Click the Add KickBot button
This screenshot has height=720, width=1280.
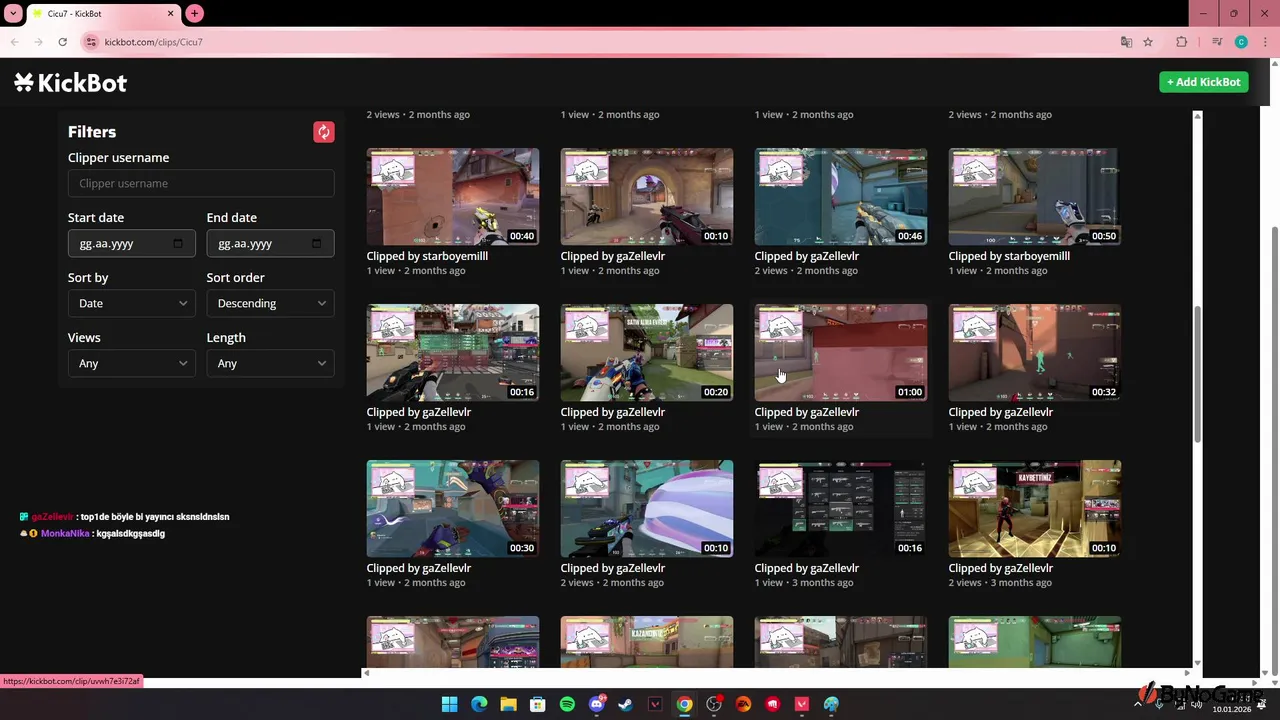tap(1204, 82)
